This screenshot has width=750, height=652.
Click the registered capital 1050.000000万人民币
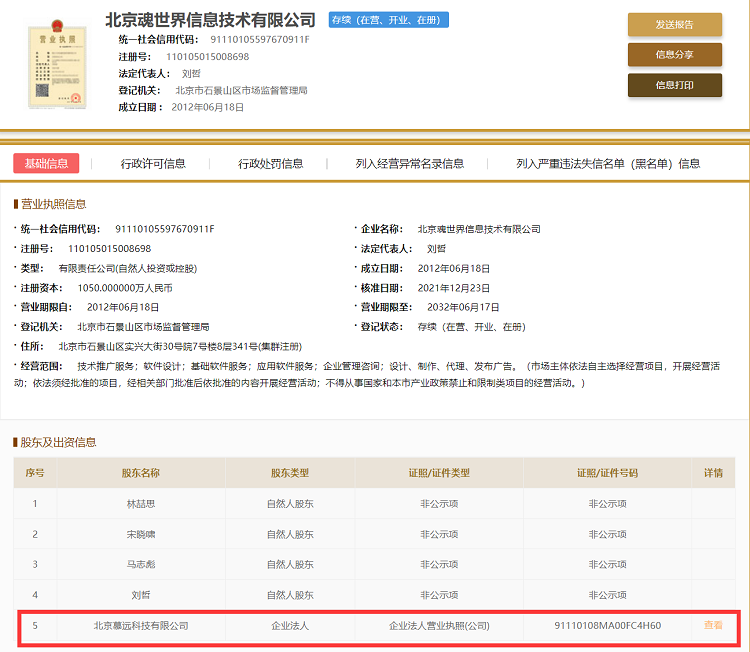coord(125,288)
